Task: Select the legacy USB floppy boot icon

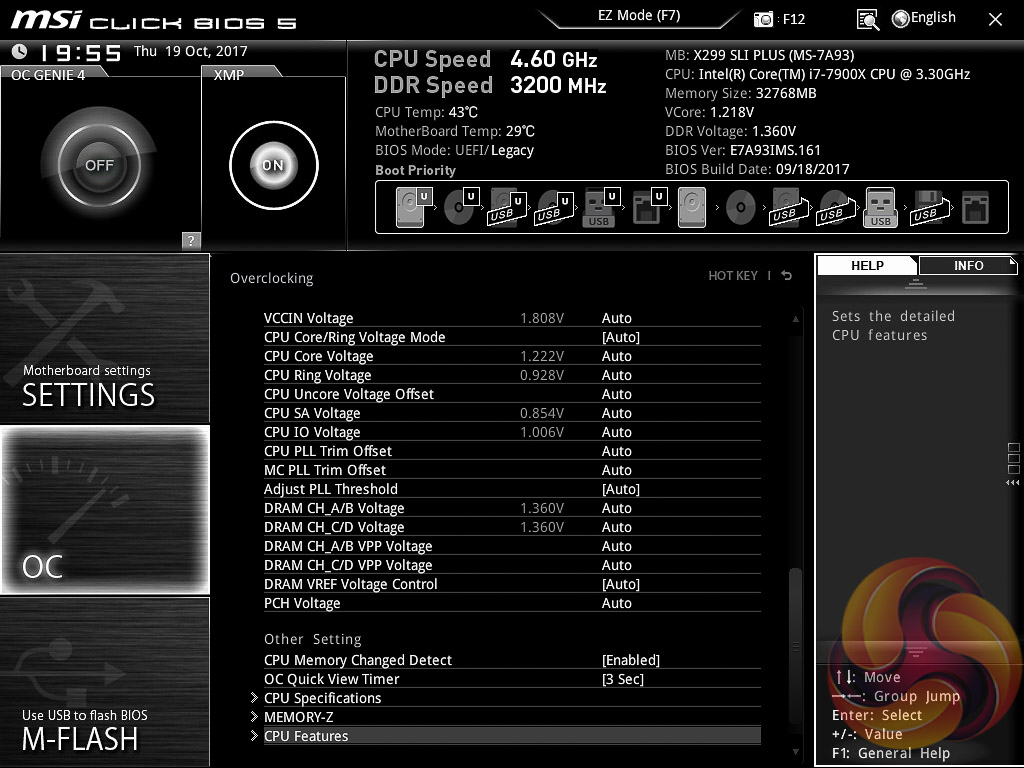Action: (x=930, y=208)
